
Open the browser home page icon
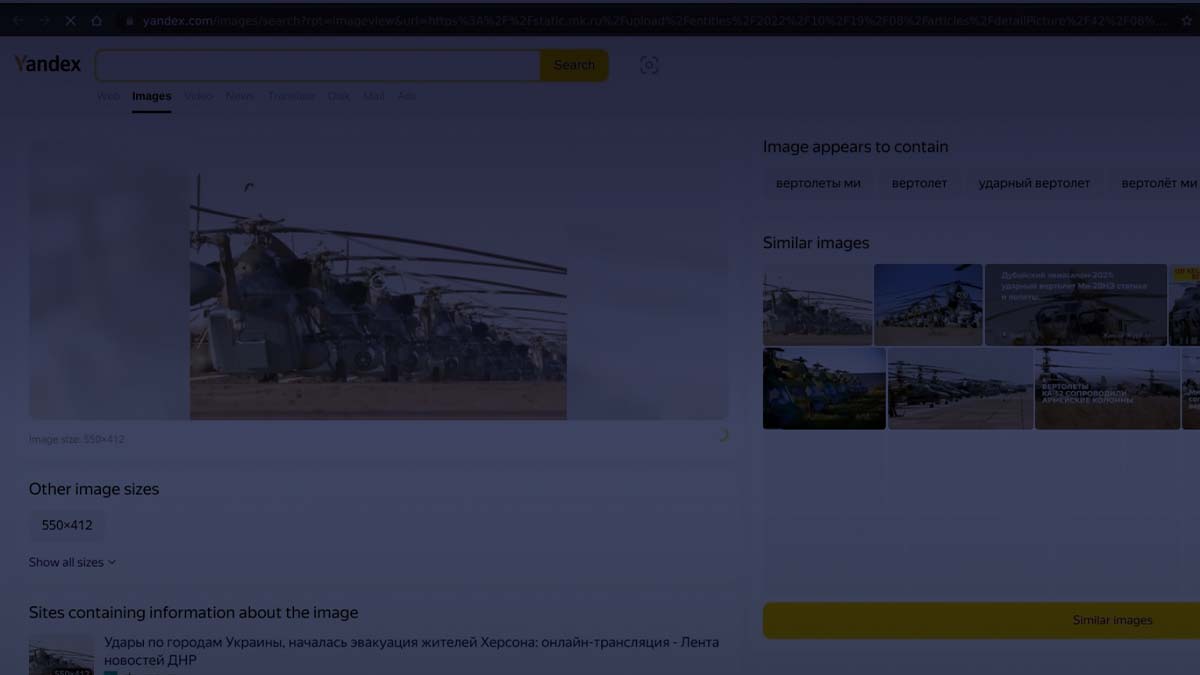click(x=96, y=20)
